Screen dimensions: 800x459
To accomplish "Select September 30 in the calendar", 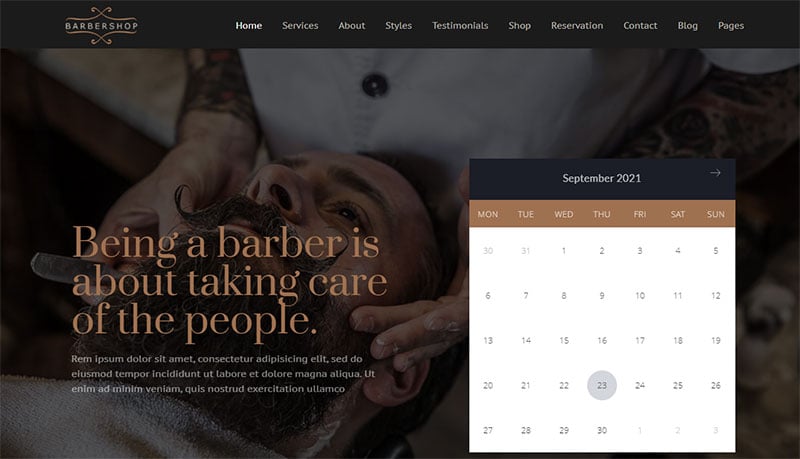I will [x=602, y=430].
